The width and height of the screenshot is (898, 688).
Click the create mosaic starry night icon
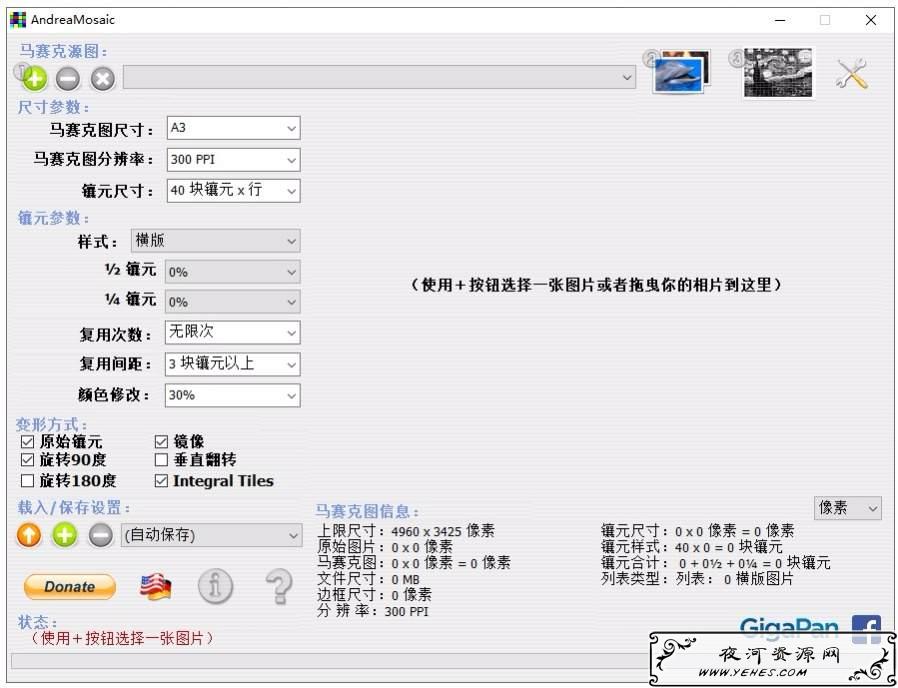tap(778, 72)
